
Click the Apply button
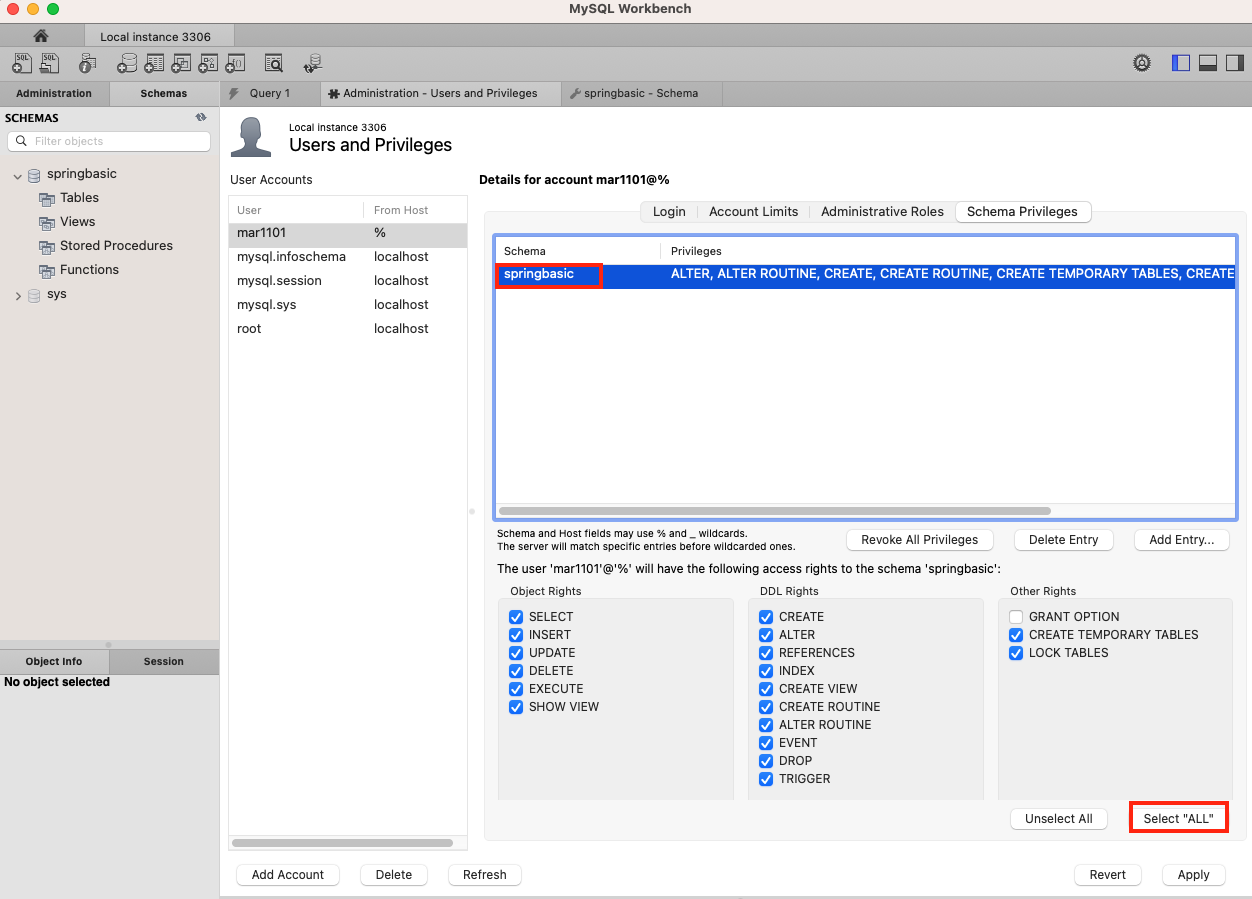[x=1193, y=875]
